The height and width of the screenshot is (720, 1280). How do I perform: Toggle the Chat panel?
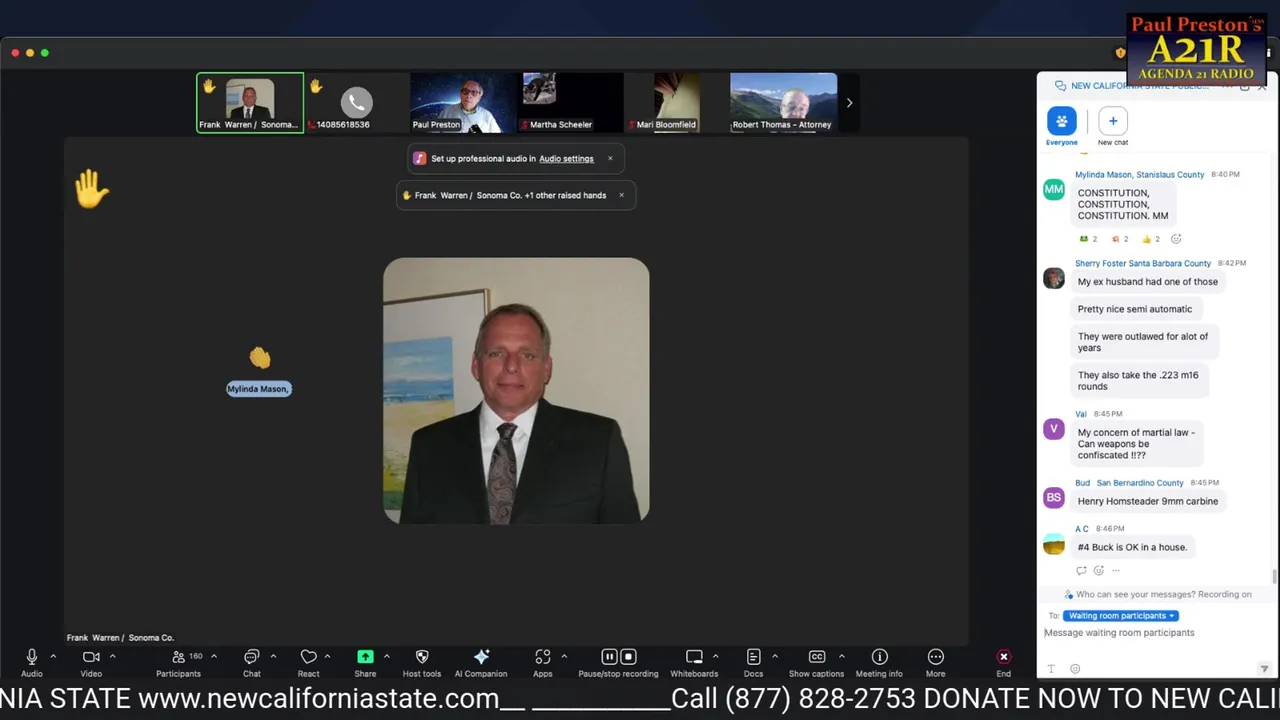[x=252, y=662]
